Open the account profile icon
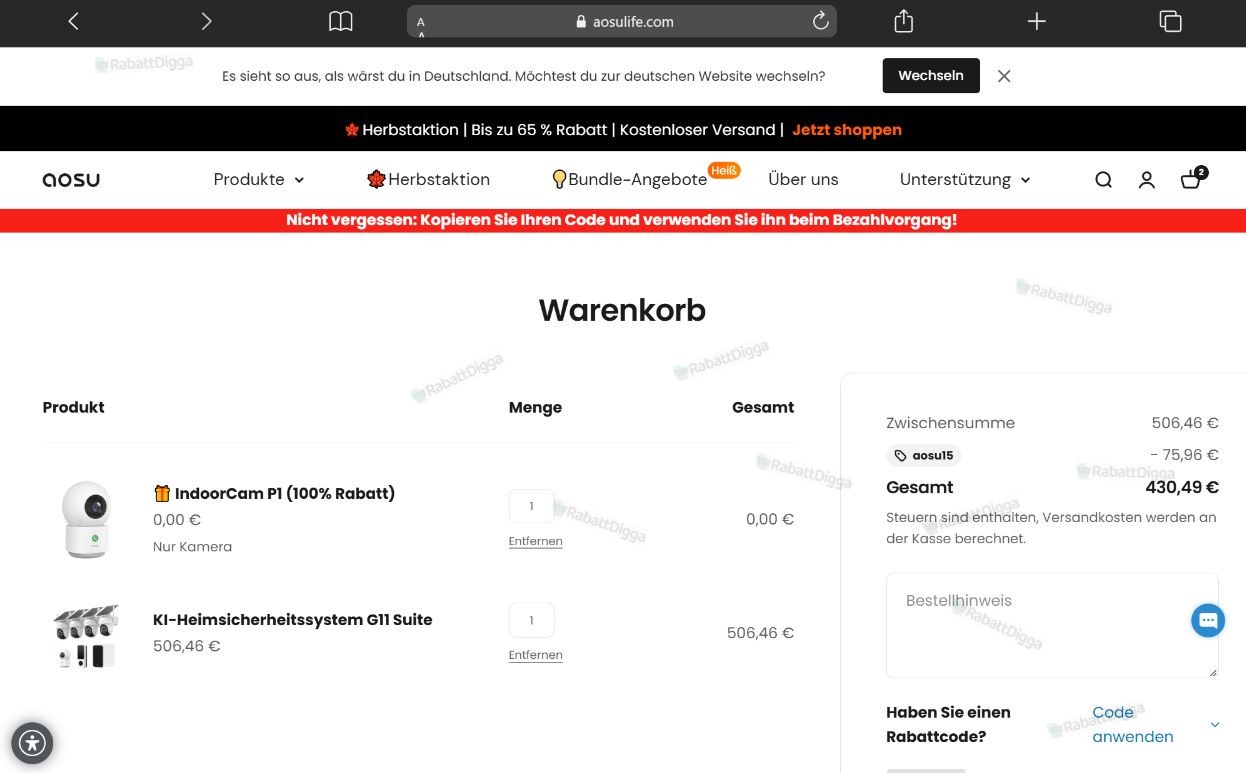This screenshot has width=1246, height=773. pos(1147,180)
